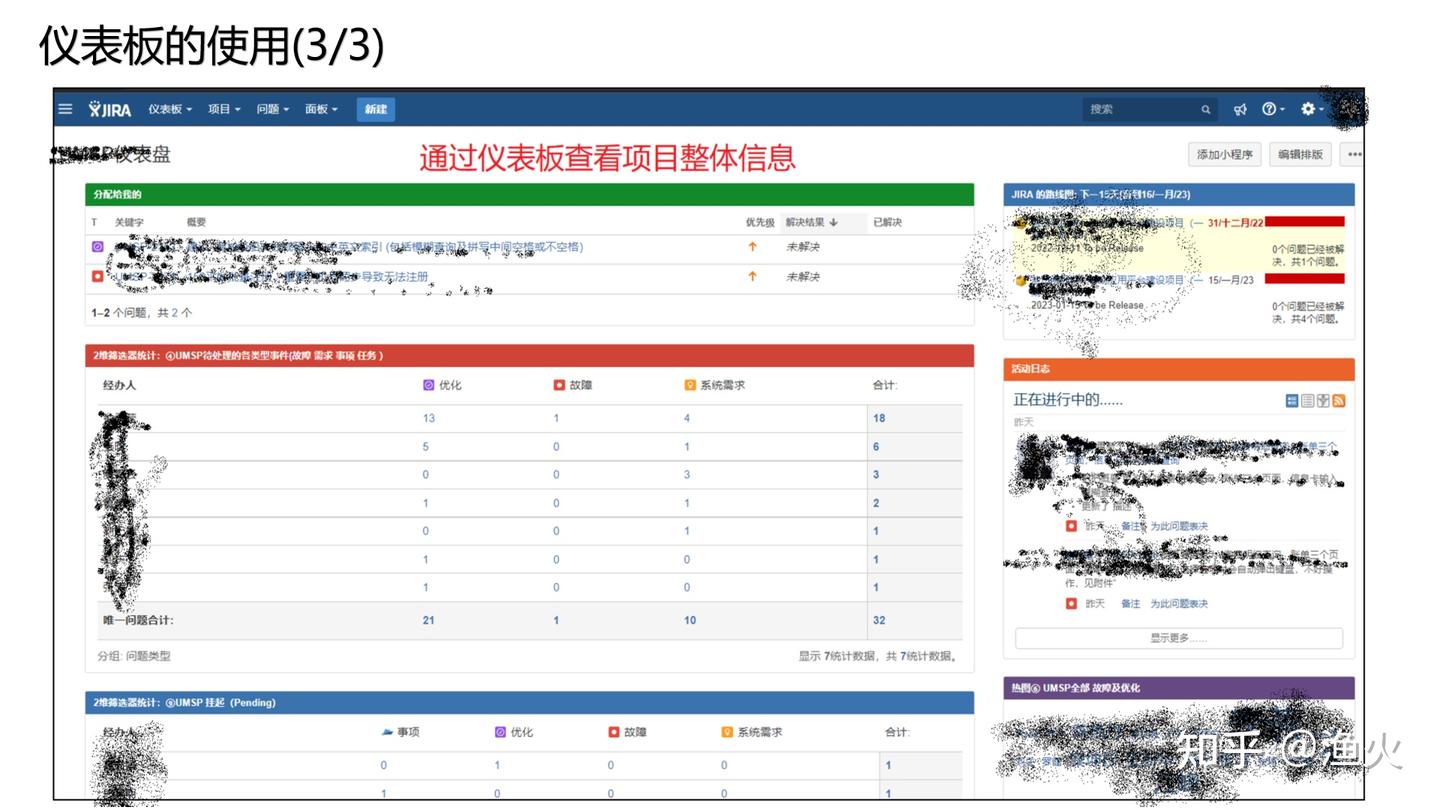This screenshot has height=810, width=1440.
Task: Click the JIRA logo
Action: tap(110, 109)
